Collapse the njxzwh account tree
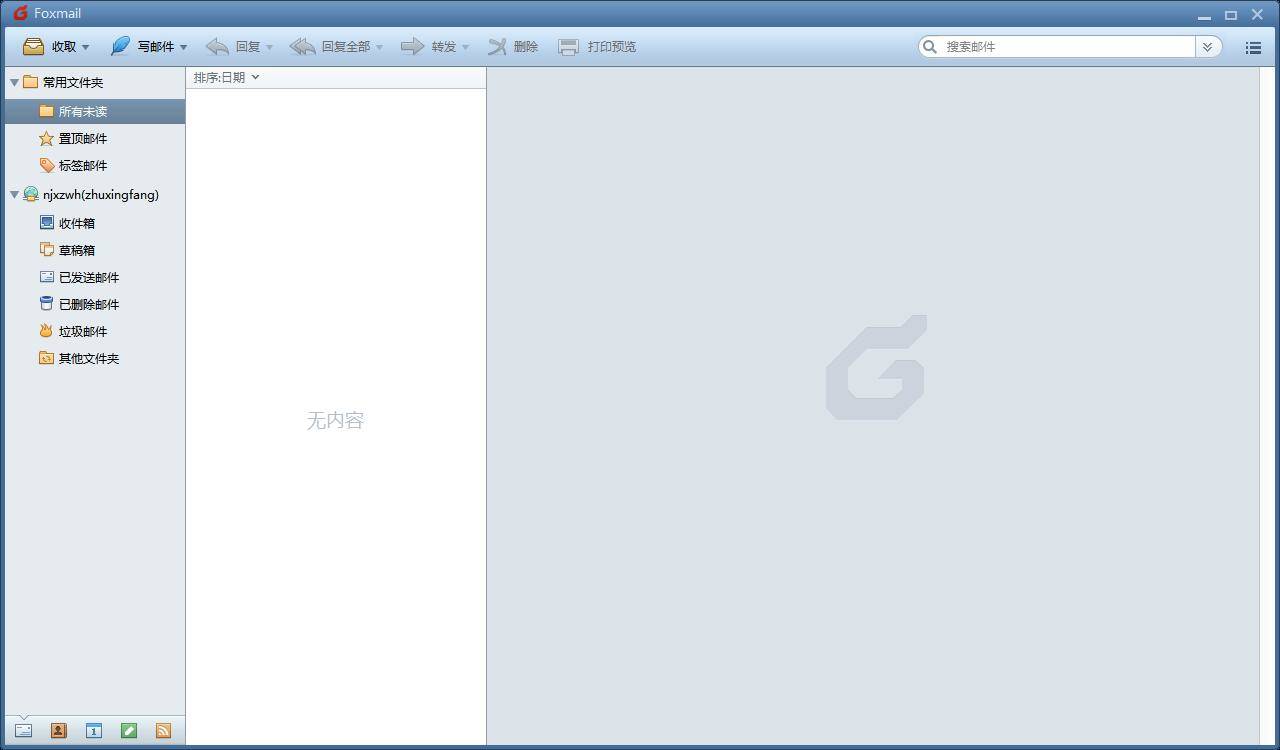1280x750 pixels. coord(14,195)
